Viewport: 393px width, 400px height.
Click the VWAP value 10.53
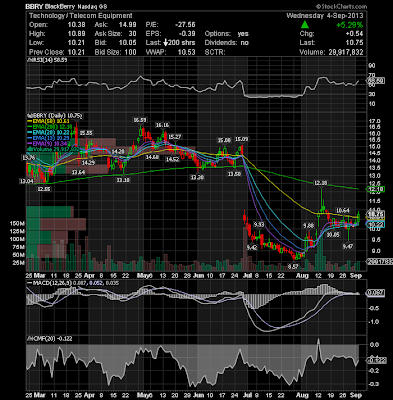tap(186, 52)
